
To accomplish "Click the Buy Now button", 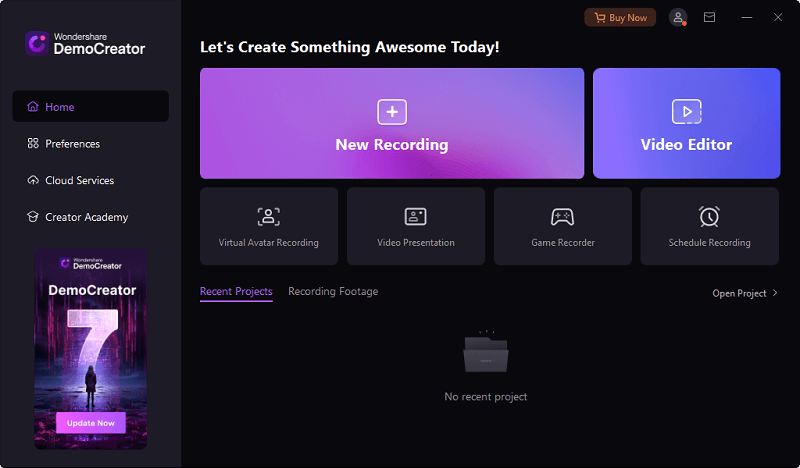I will pos(620,17).
